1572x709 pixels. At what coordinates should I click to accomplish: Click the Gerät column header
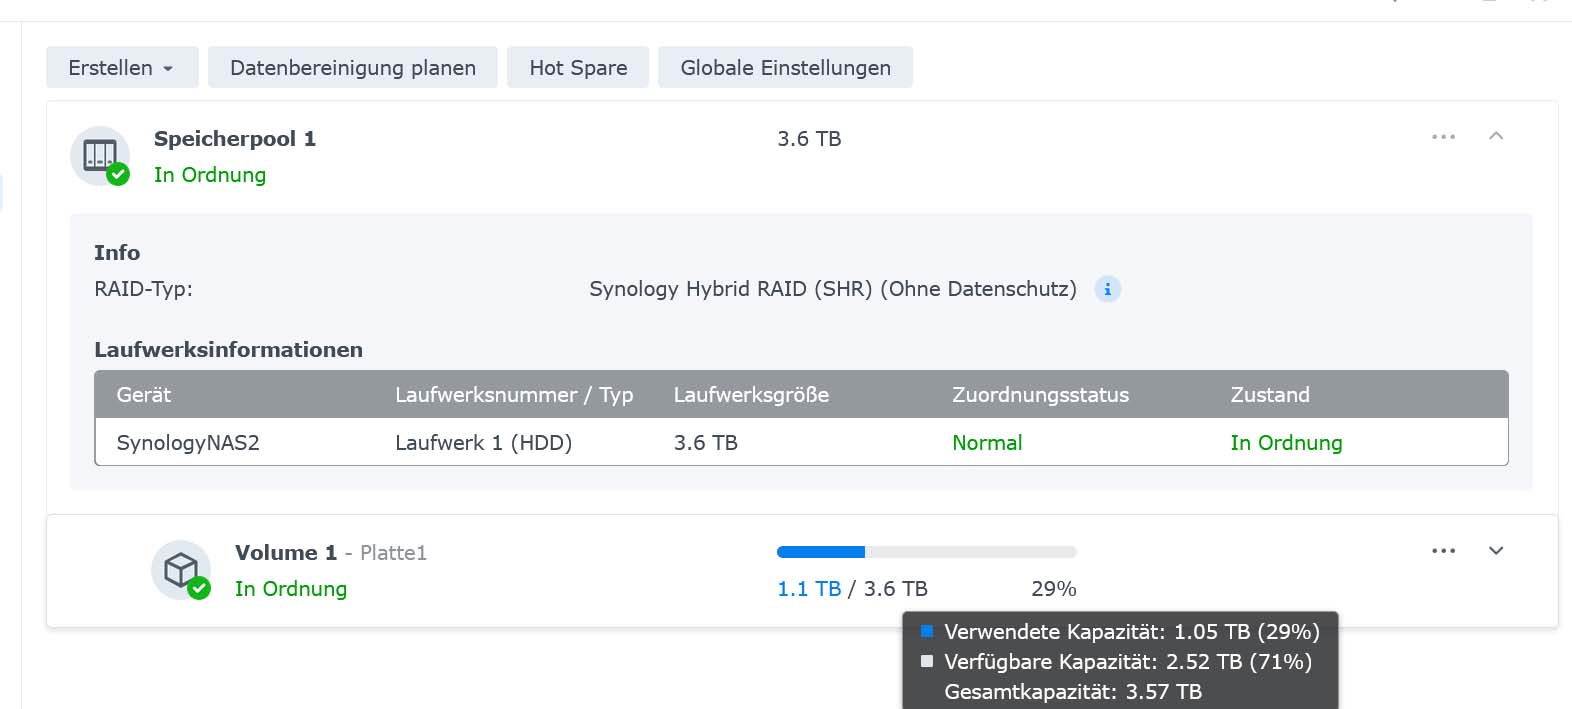click(144, 394)
